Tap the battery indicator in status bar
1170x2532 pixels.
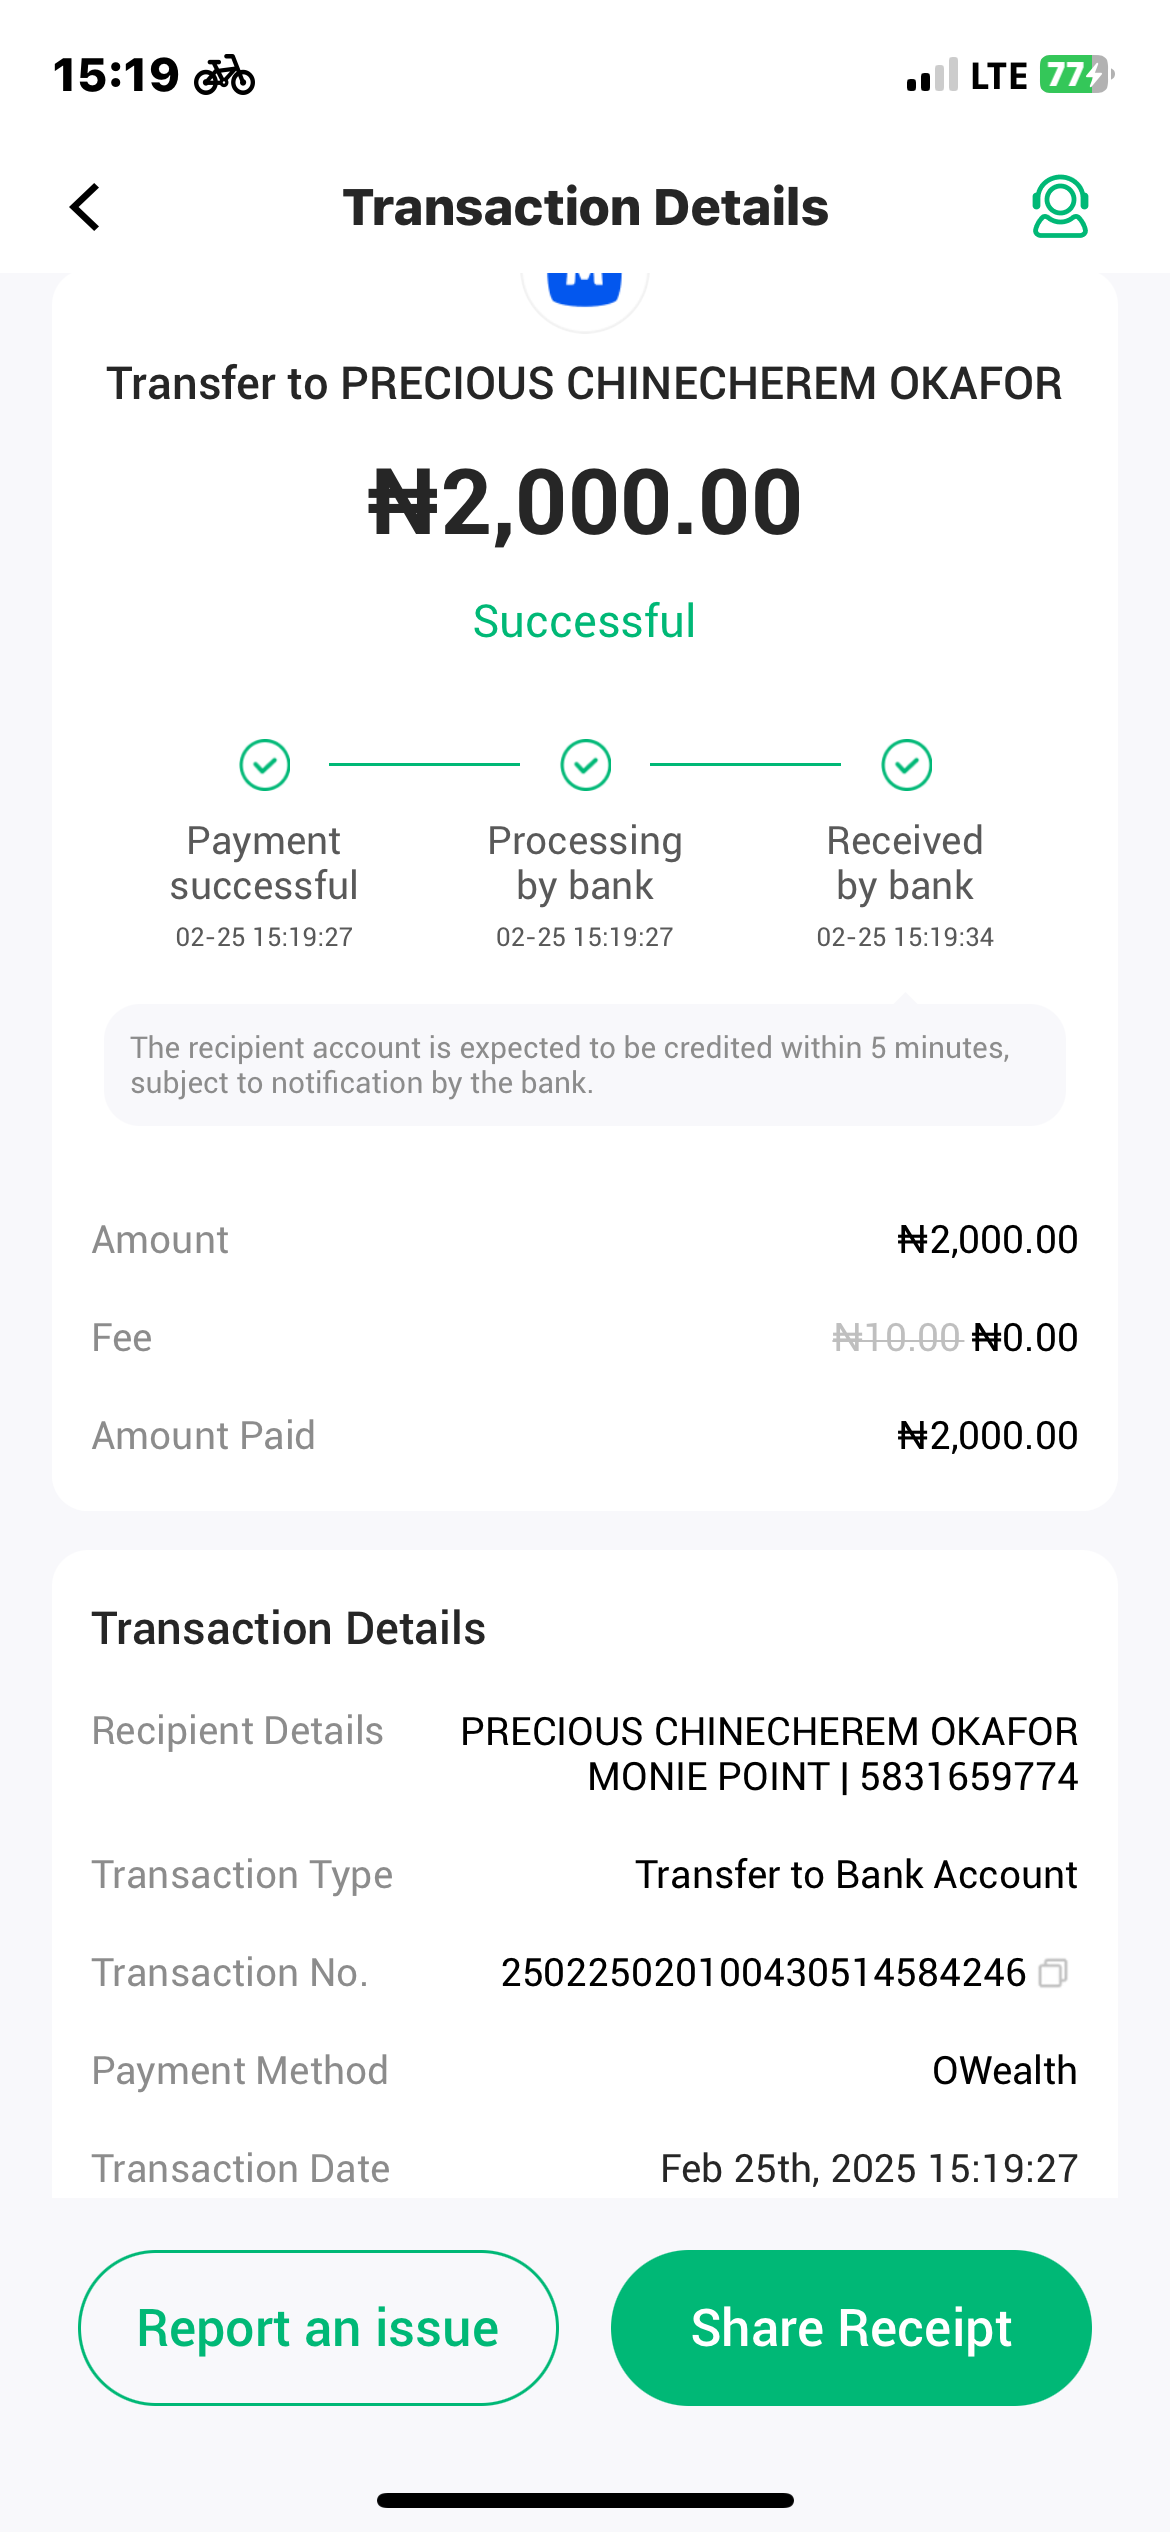coord(1075,75)
